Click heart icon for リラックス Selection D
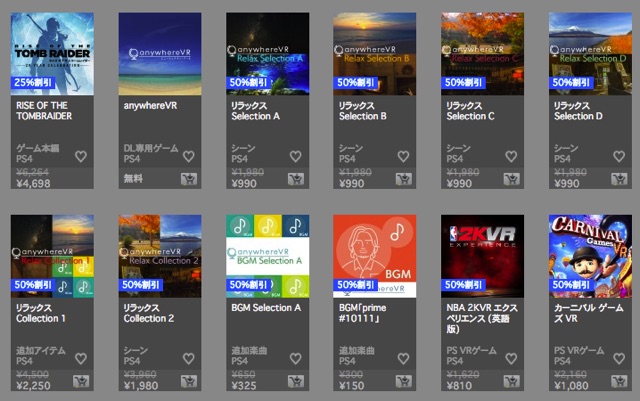Screen dimensions: 640x401 pyautogui.click(x=619, y=156)
